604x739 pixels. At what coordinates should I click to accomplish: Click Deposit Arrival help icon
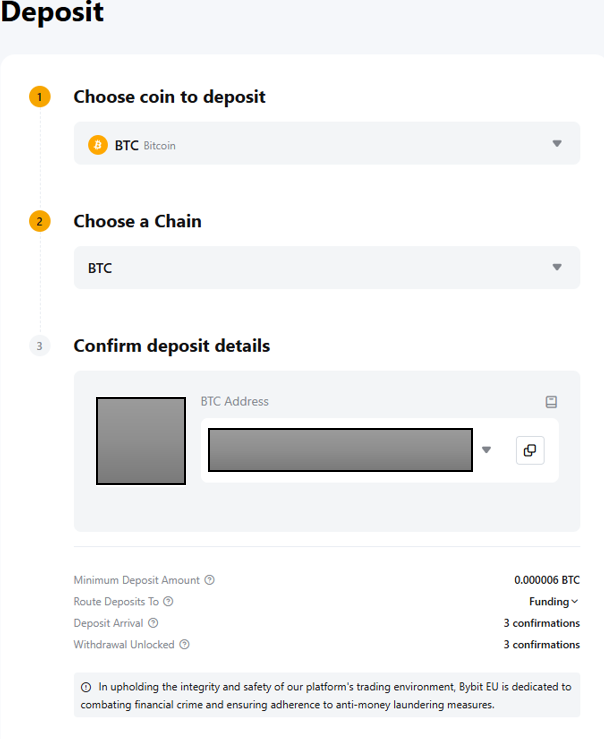pos(153,623)
